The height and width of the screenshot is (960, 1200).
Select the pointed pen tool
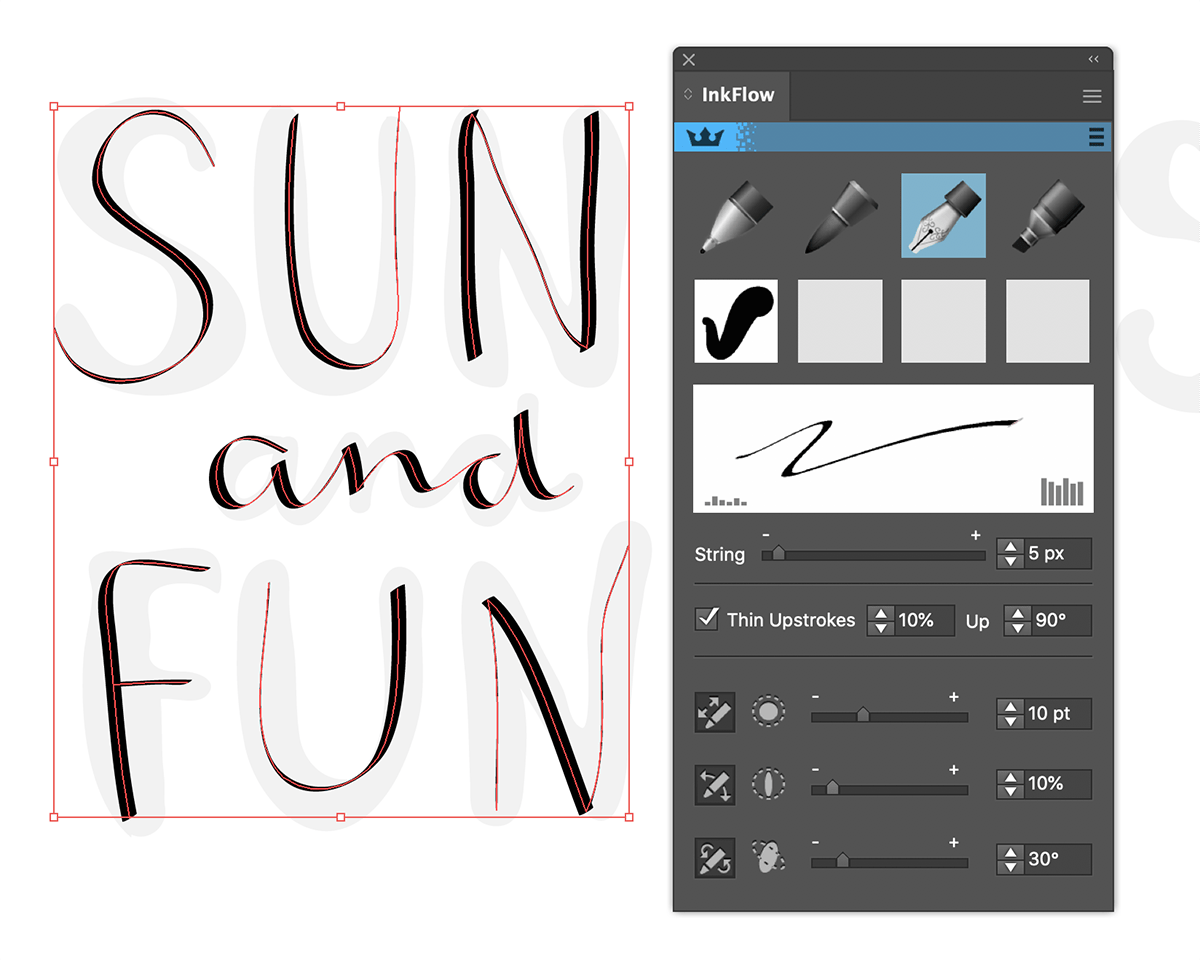tap(735, 213)
